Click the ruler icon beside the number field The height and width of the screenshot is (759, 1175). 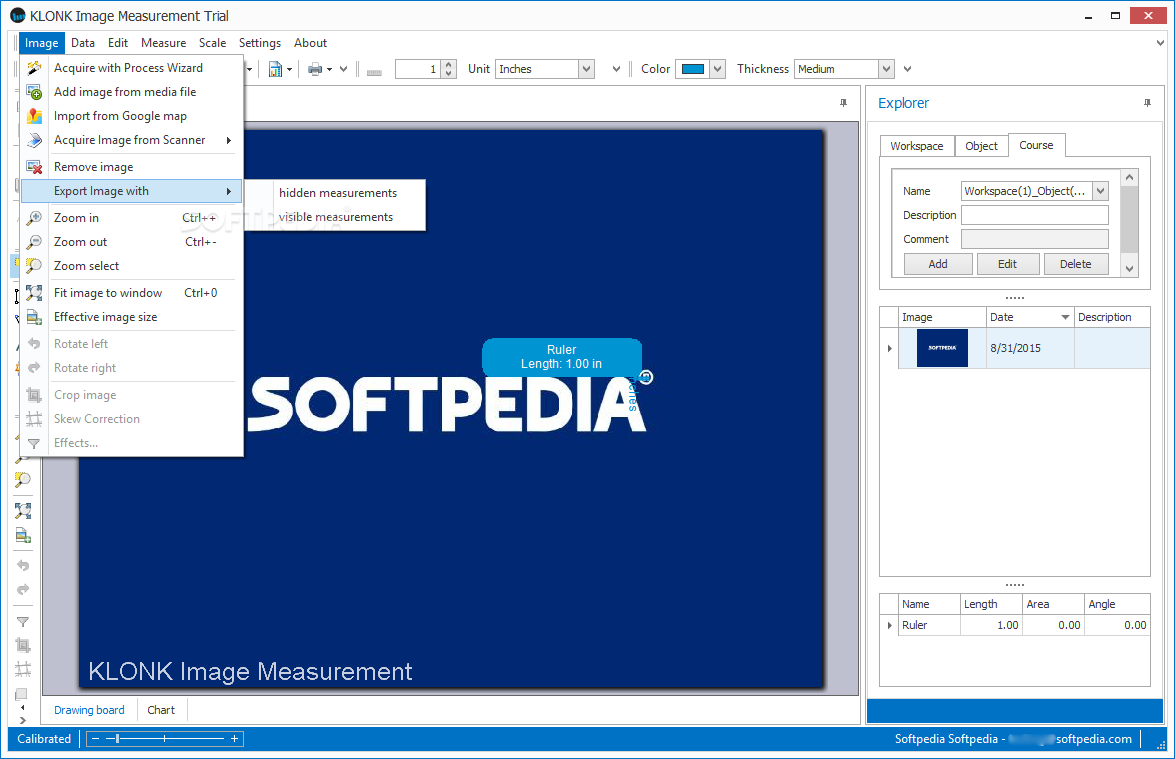(375, 72)
